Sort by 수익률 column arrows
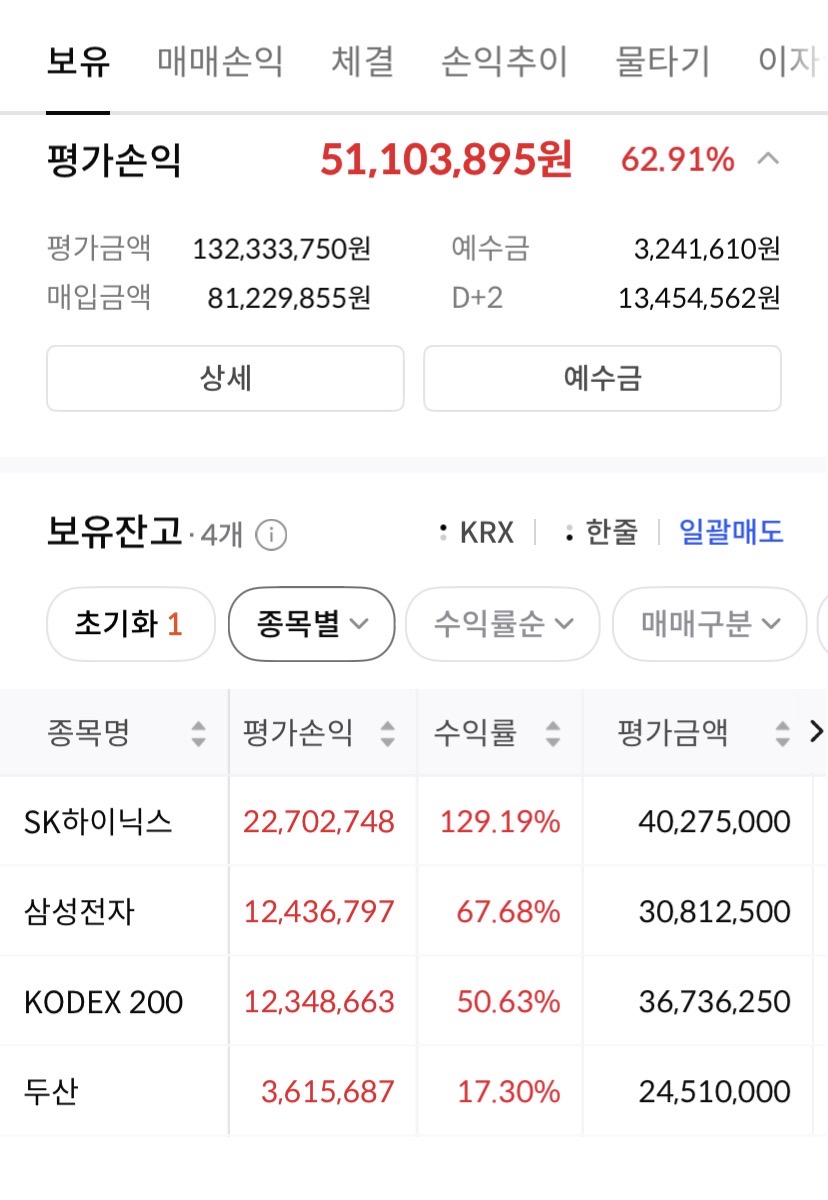This screenshot has height=1200, width=828. click(552, 734)
